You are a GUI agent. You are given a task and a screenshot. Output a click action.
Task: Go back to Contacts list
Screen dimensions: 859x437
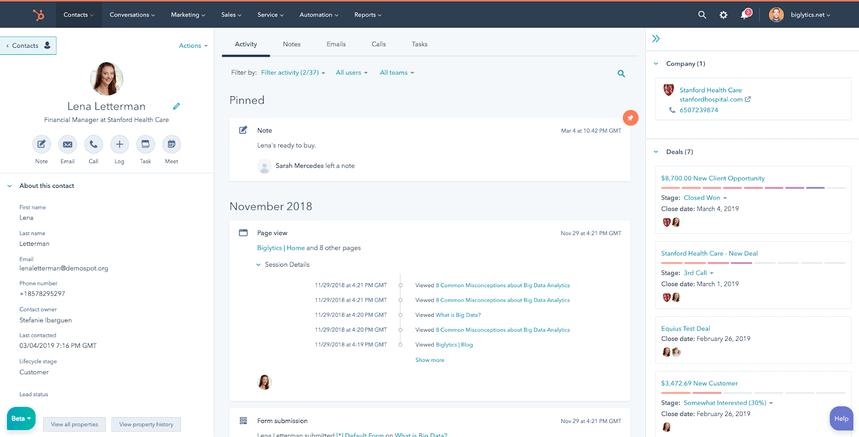click(x=28, y=46)
